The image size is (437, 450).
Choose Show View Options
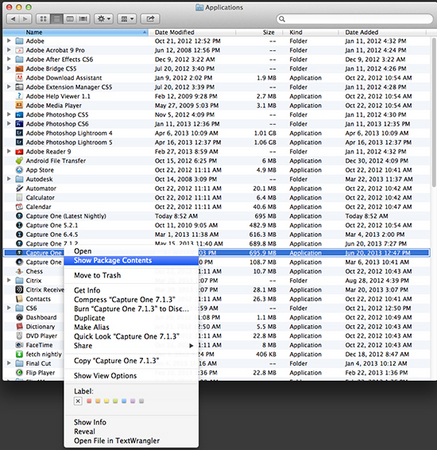131,376
